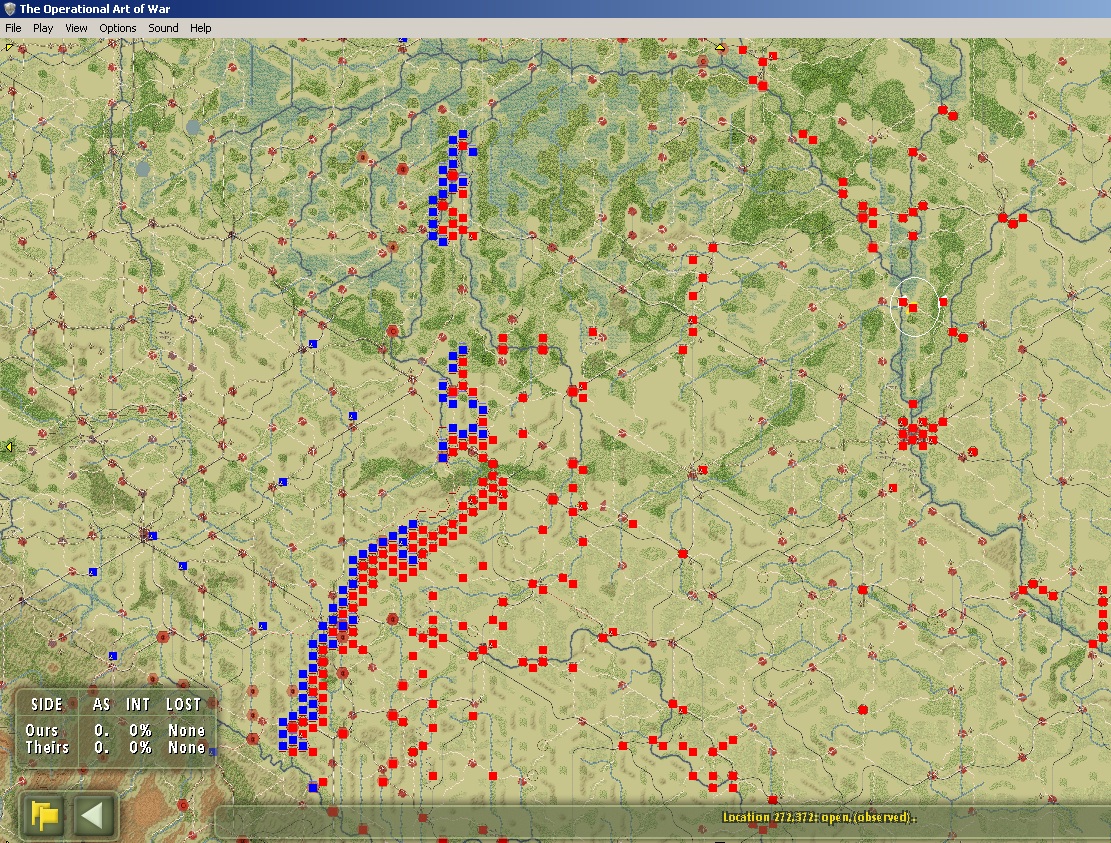This screenshot has width=1111, height=843.
Task: Click the yellow scroll-up arrow at map top
Action: point(720,47)
